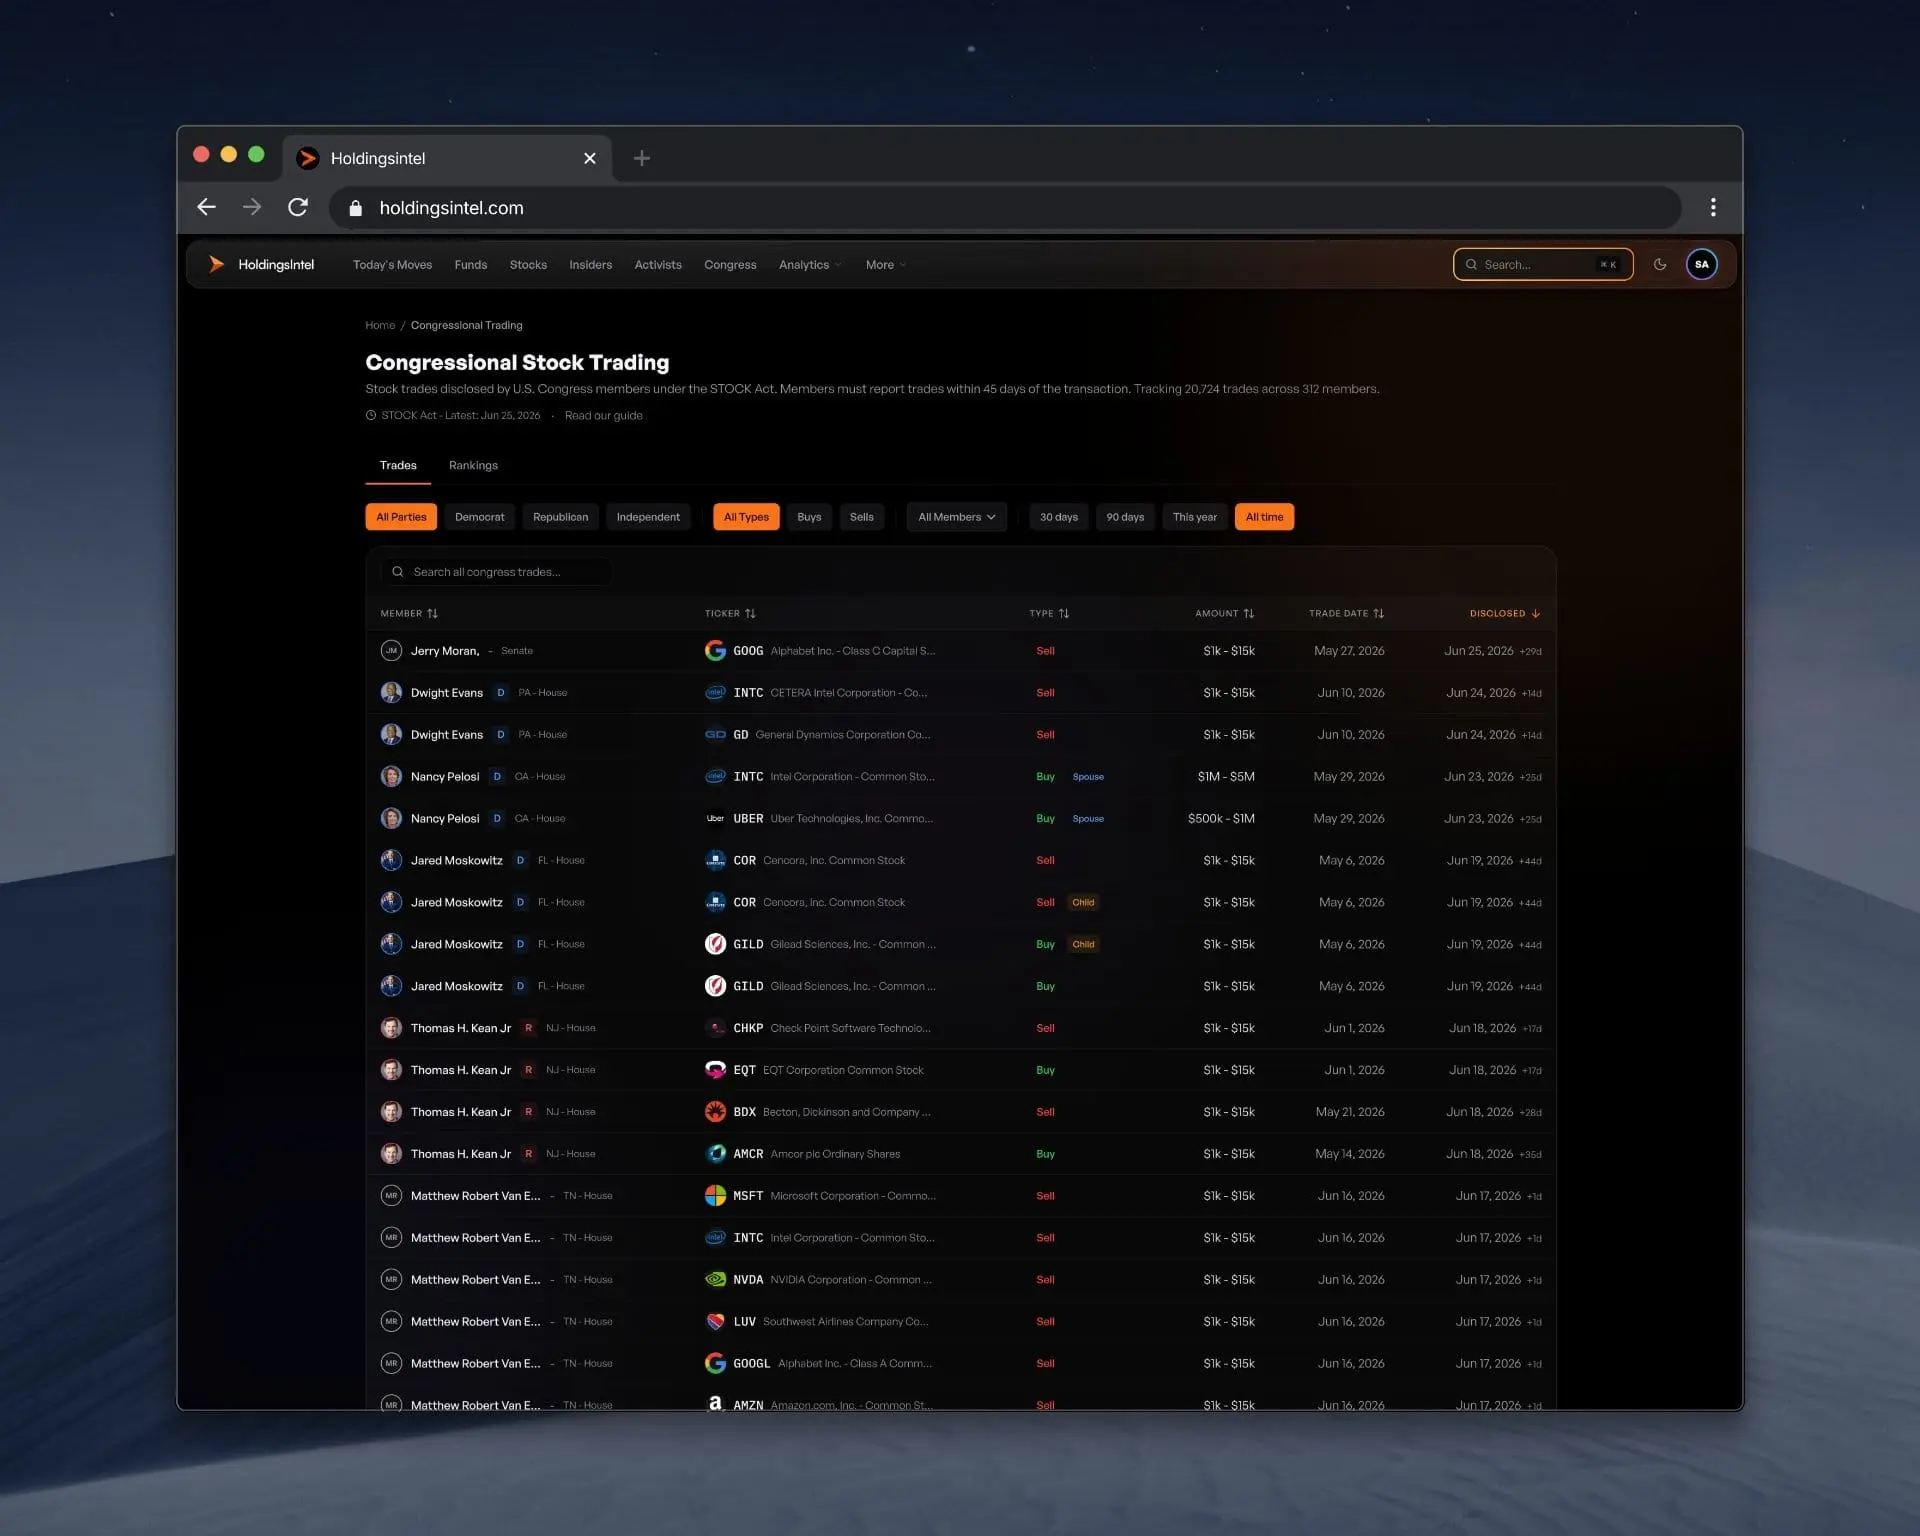Image resolution: width=1920 pixels, height=1536 pixels.
Task: Sort by Ticker column
Action: [730, 614]
